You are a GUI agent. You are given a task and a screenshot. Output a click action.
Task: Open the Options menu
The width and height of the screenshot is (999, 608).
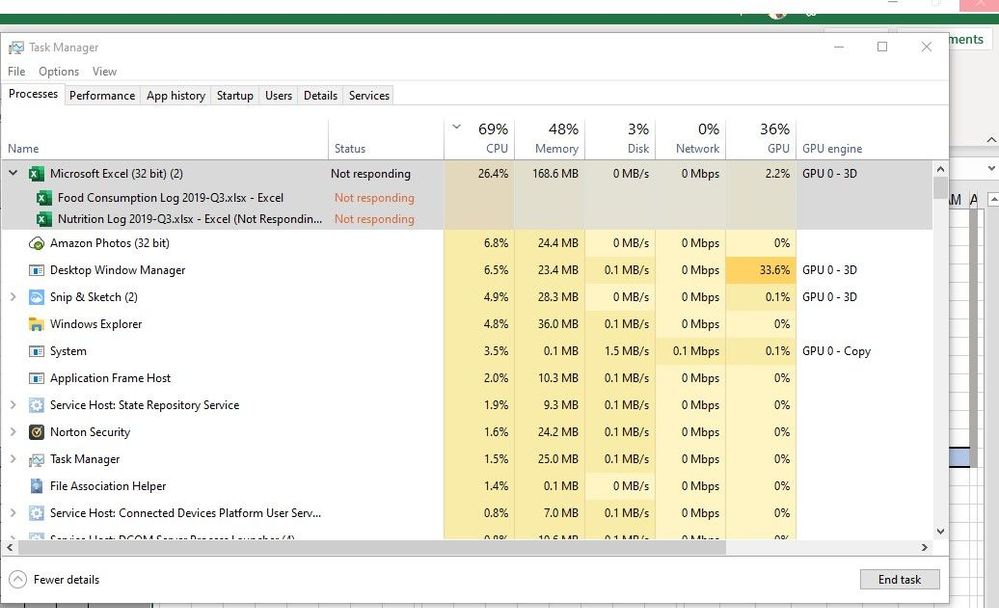pyautogui.click(x=58, y=71)
